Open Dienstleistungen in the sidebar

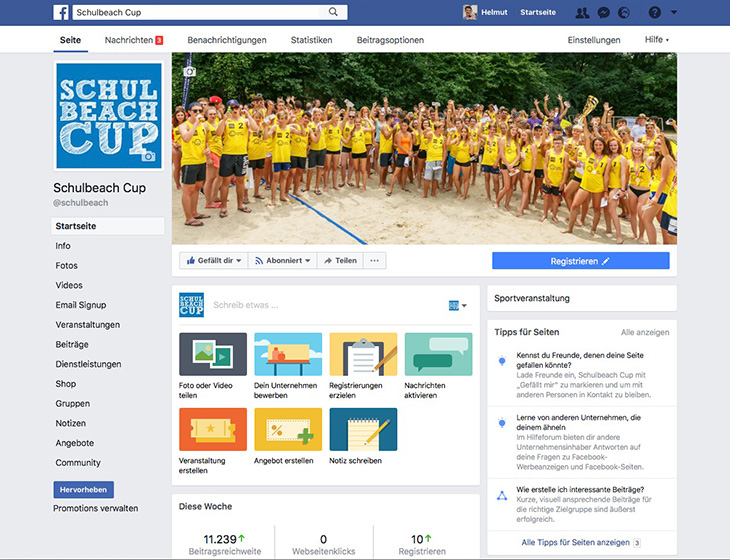pos(88,364)
